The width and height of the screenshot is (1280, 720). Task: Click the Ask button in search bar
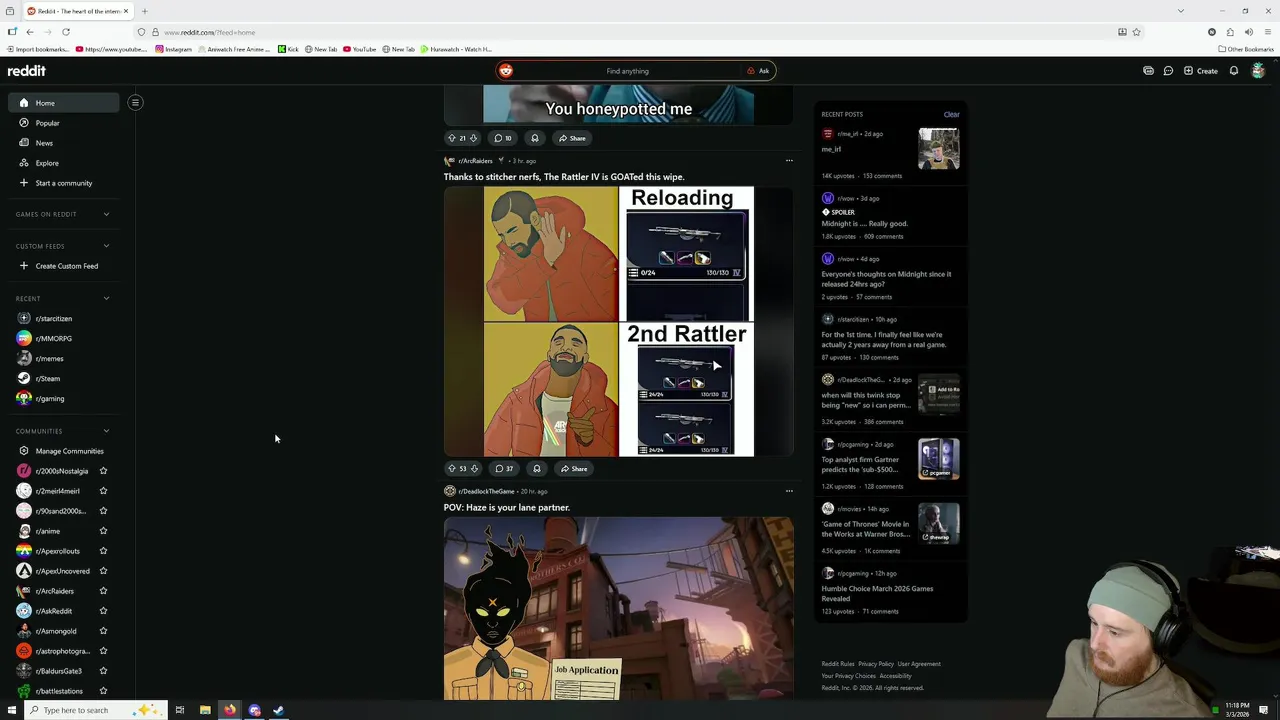pos(758,71)
